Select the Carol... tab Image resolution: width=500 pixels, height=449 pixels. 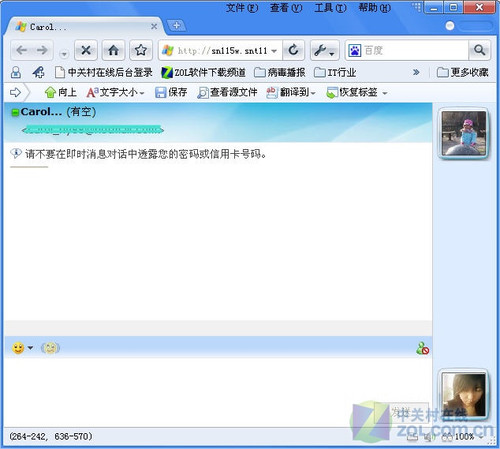[83, 27]
